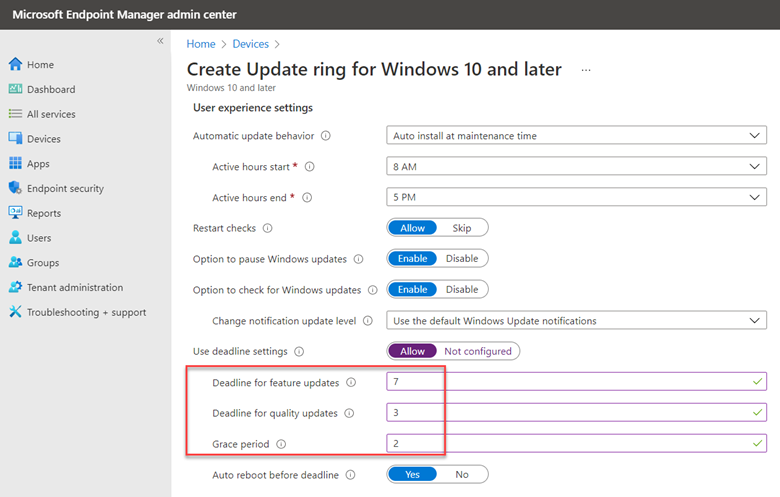
Task: Click info icon beside Use deadline settings
Action: pos(299,352)
